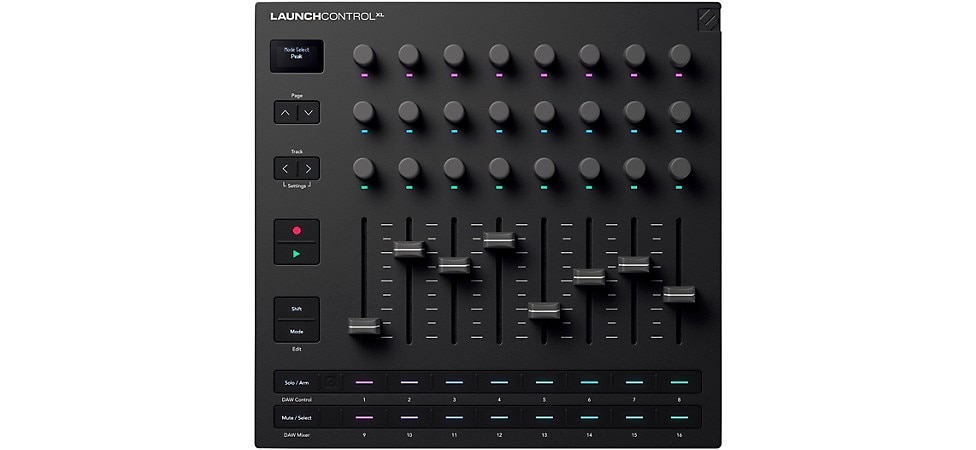
Task: Toggle the Solo/Arm pad numbered 4
Action: coord(499,382)
